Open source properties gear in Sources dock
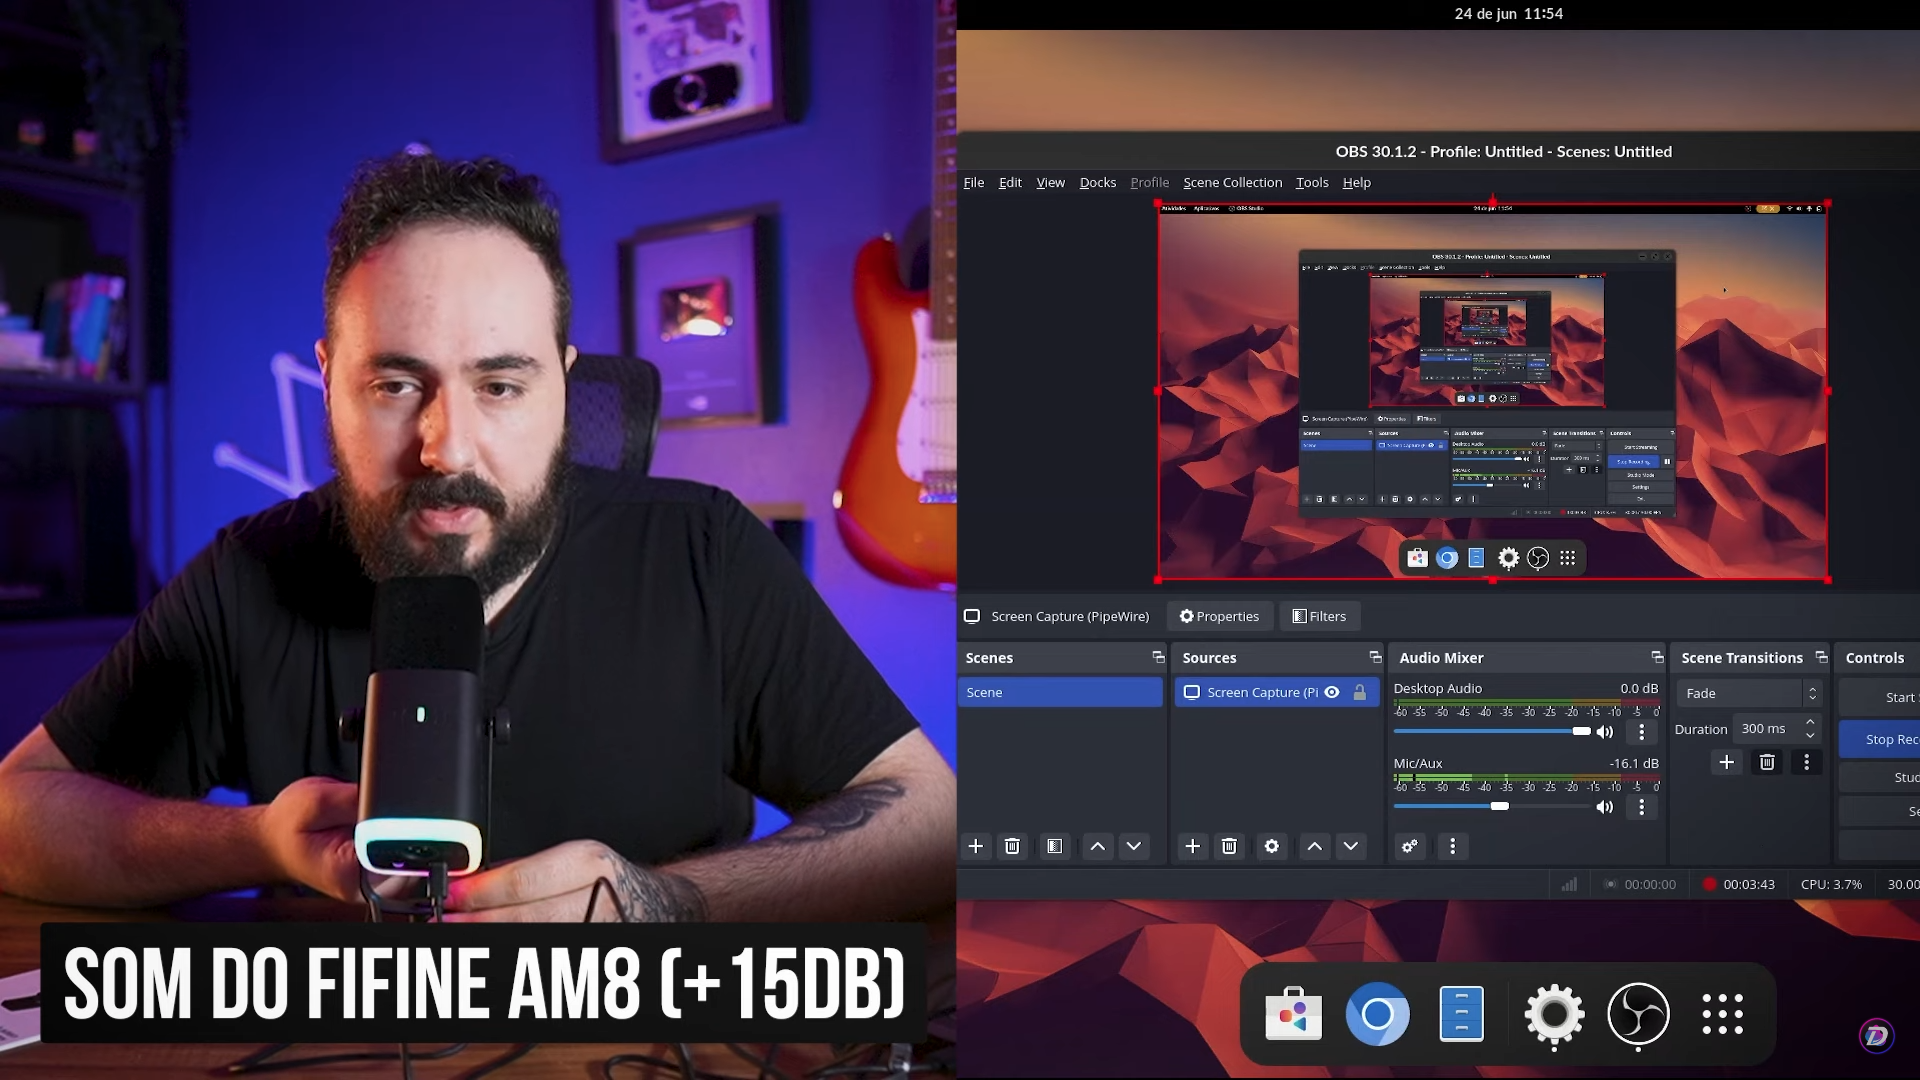 pyautogui.click(x=1271, y=846)
